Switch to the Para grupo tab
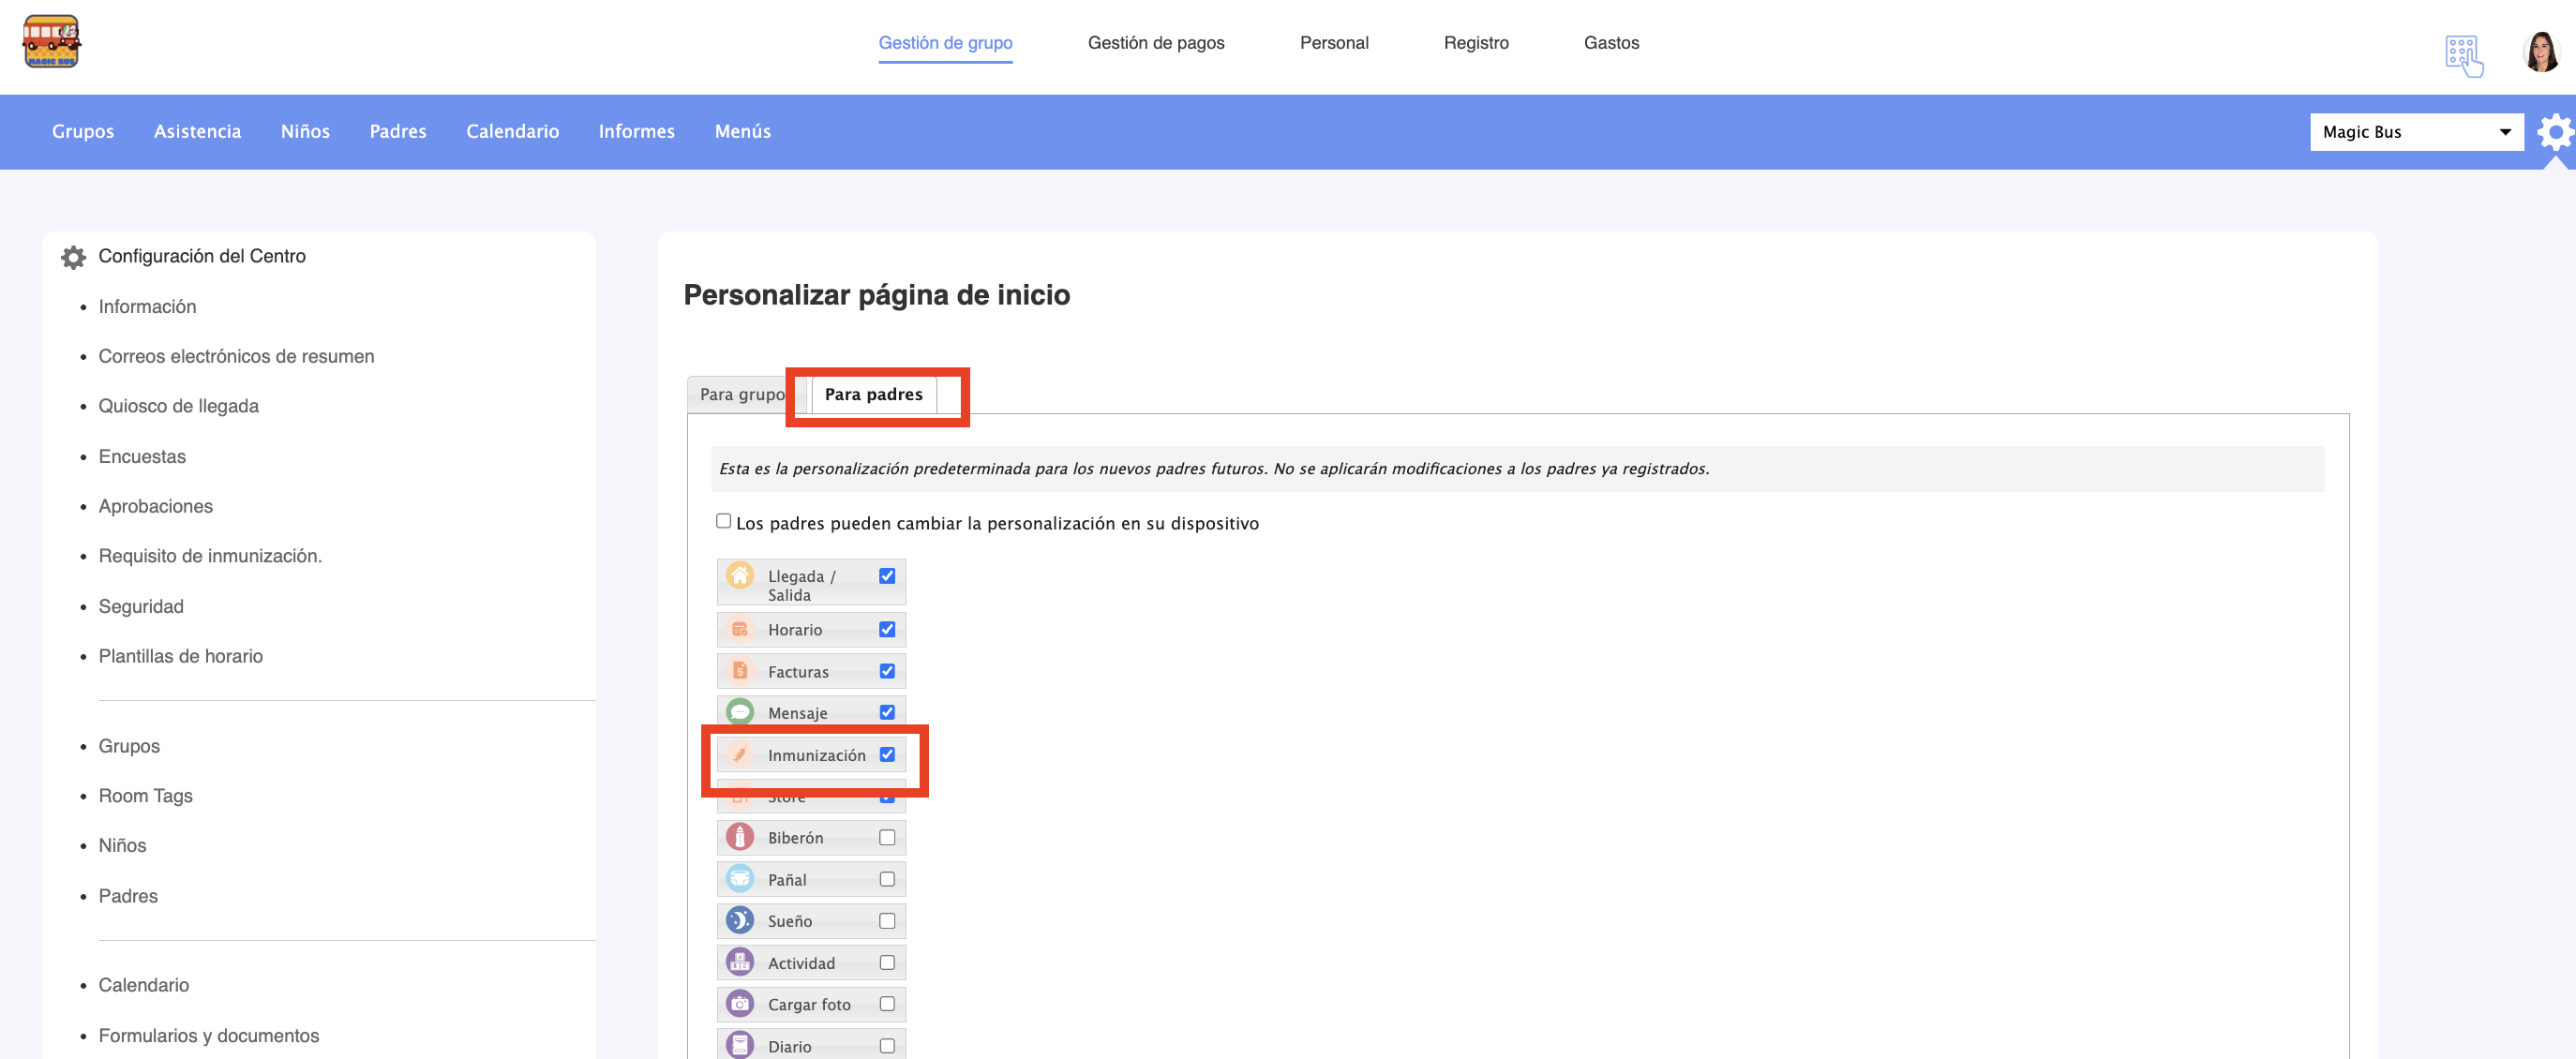The image size is (2576, 1059). 741,394
